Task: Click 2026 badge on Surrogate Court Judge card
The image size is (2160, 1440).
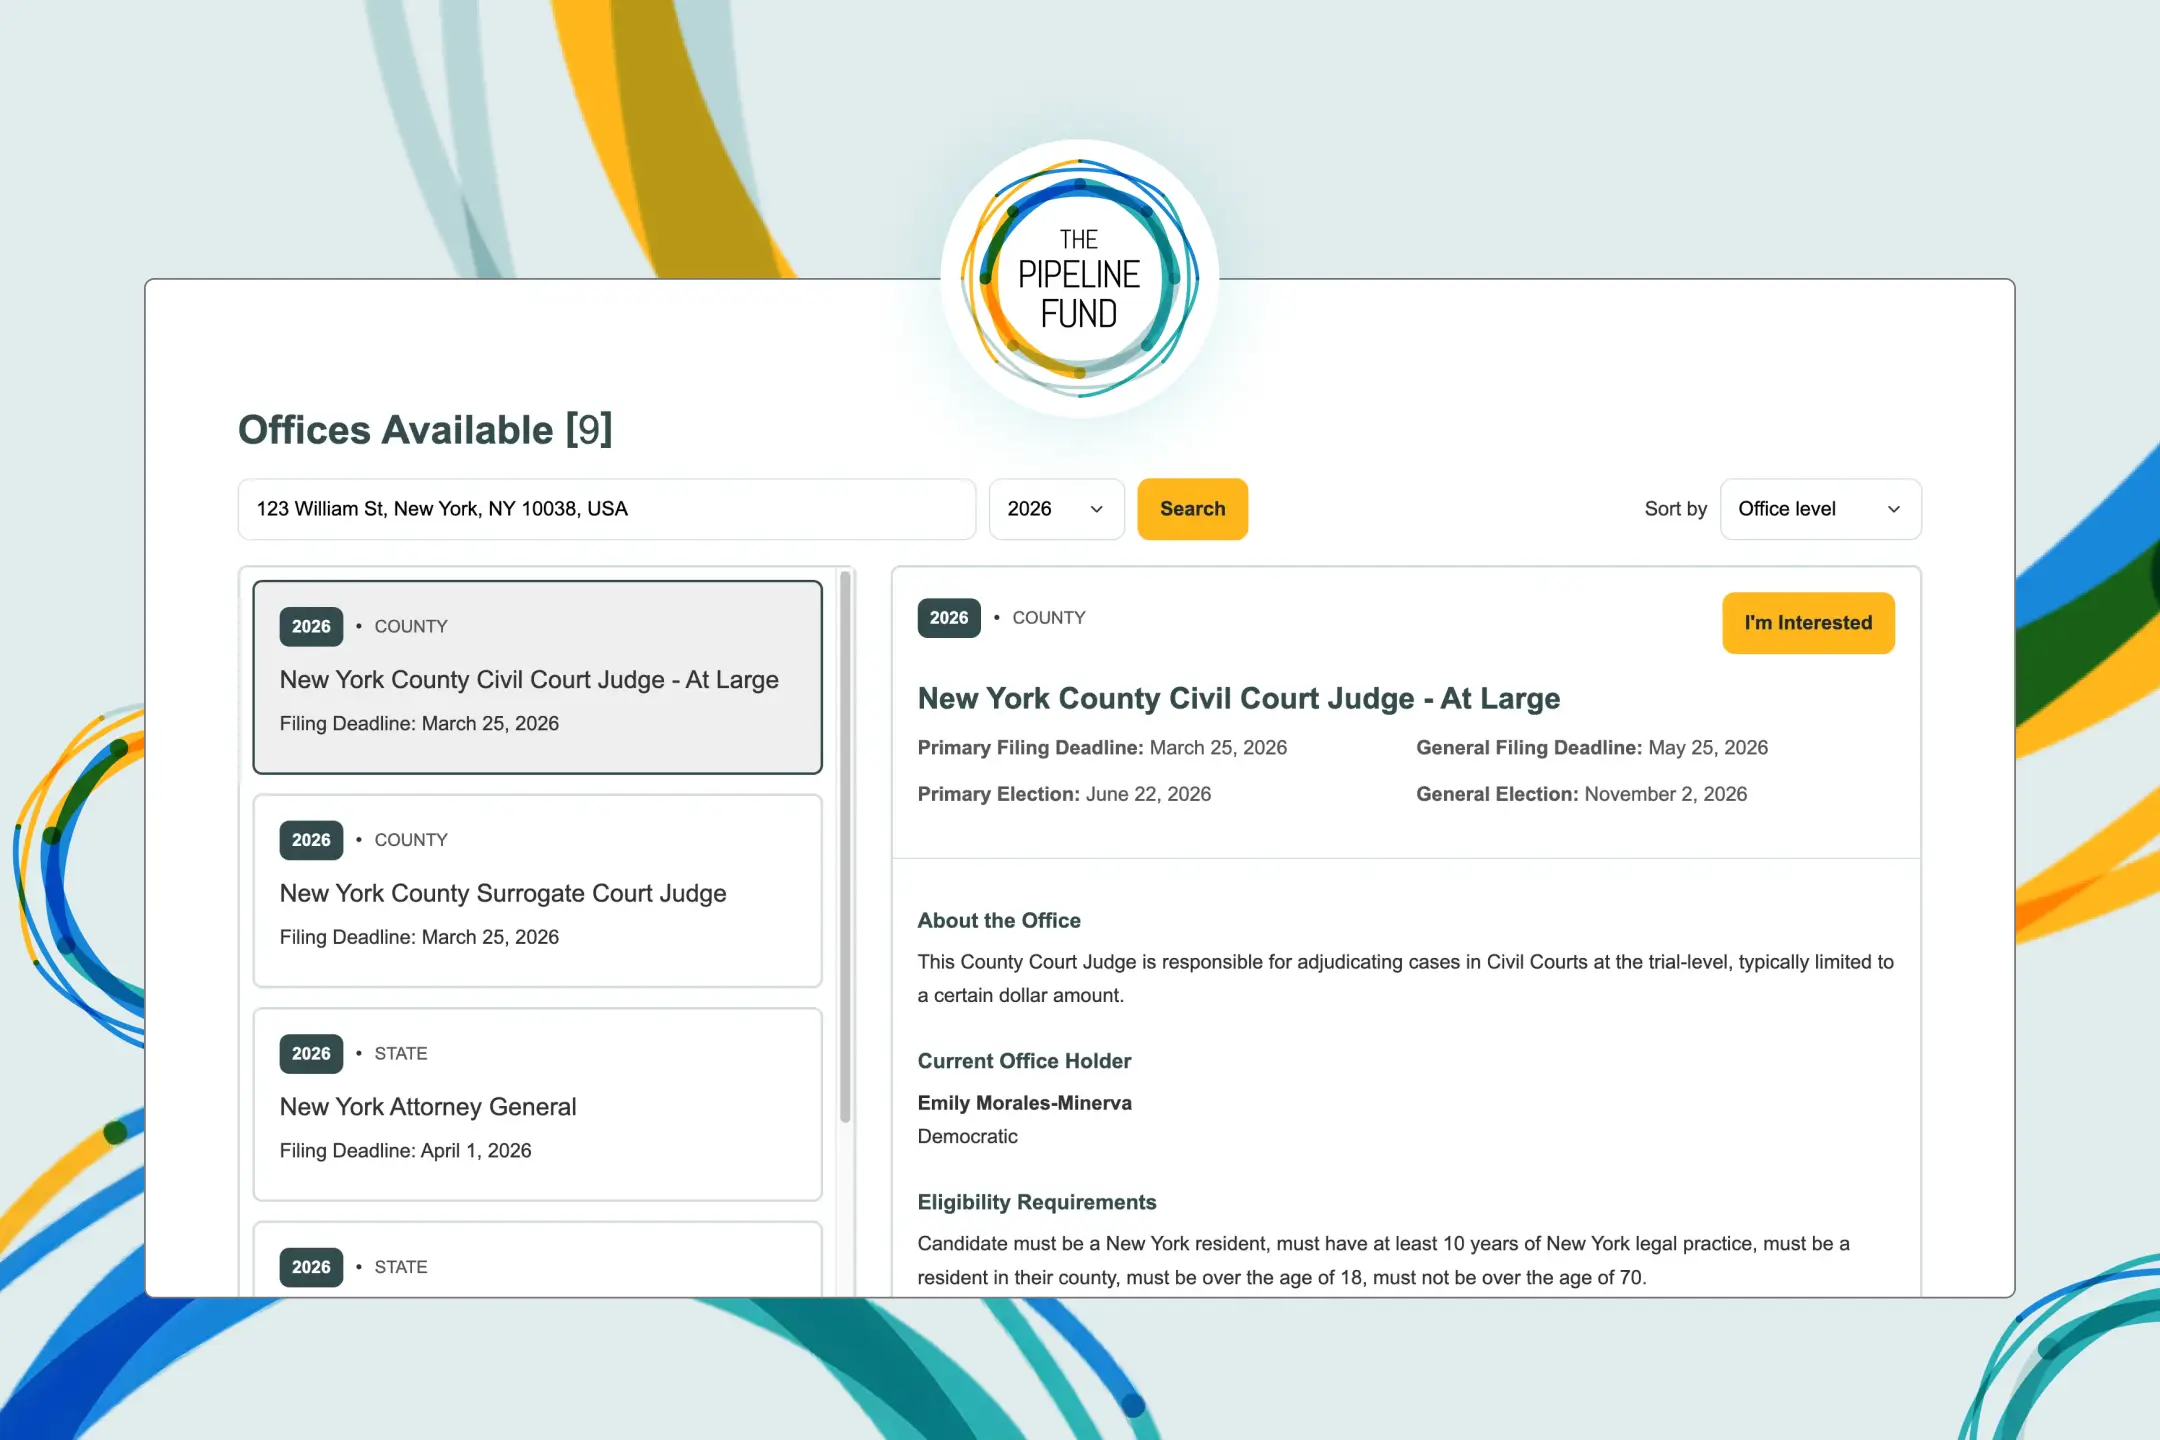Action: 311,840
